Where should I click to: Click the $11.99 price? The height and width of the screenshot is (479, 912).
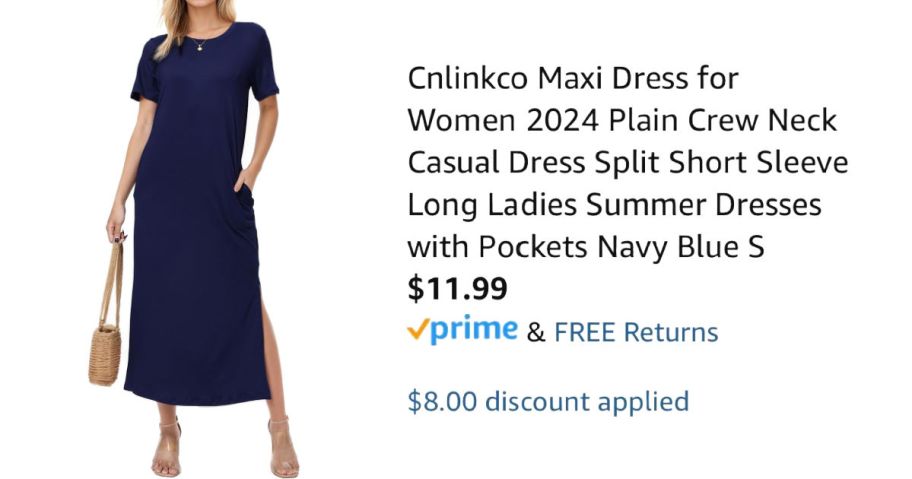pos(457,288)
